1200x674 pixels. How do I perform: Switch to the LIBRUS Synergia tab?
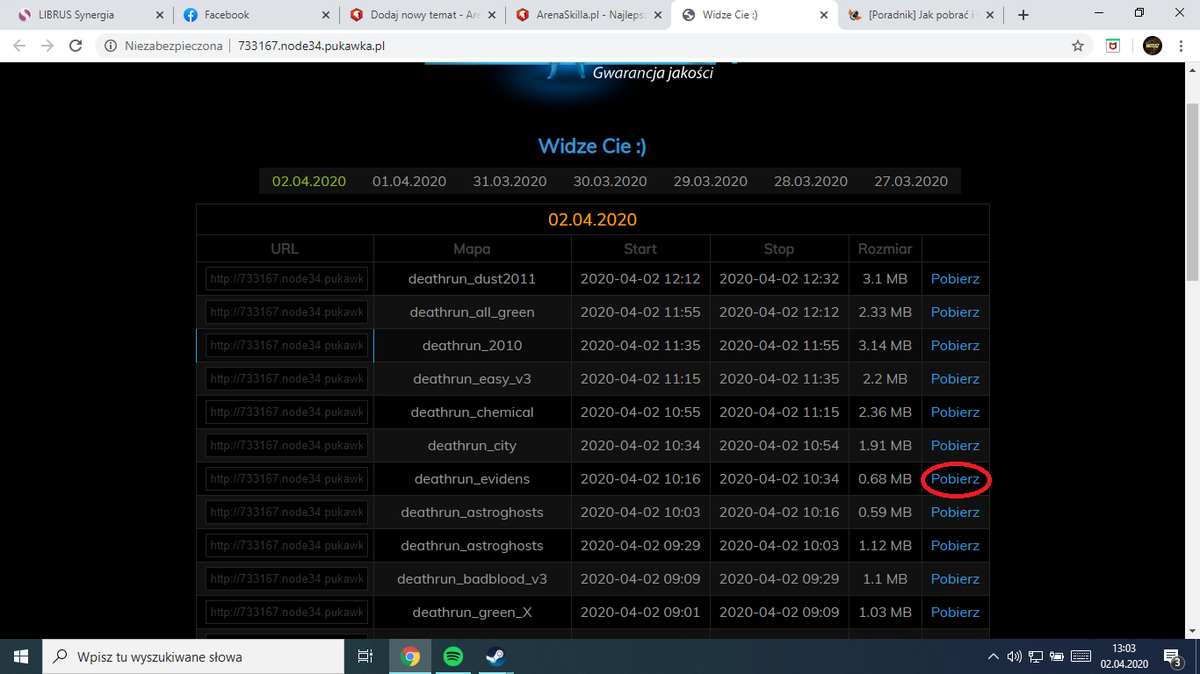click(x=88, y=15)
